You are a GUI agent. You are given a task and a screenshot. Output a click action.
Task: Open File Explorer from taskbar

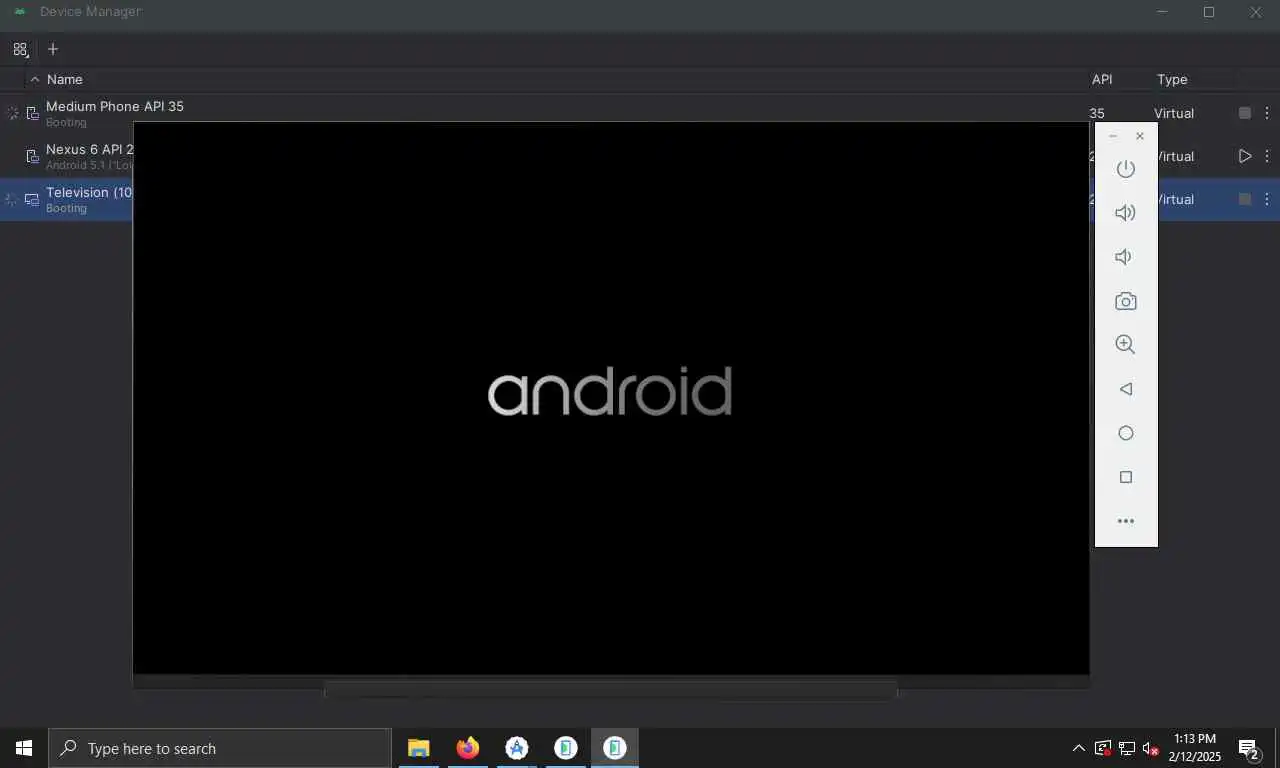click(x=418, y=748)
